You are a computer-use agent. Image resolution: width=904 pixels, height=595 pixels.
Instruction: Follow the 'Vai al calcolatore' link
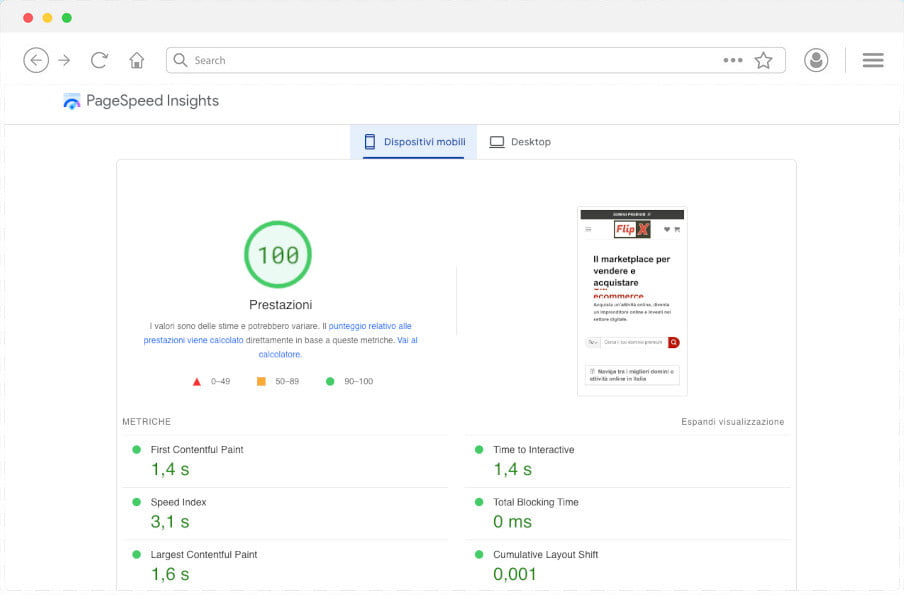click(x=407, y=340)
